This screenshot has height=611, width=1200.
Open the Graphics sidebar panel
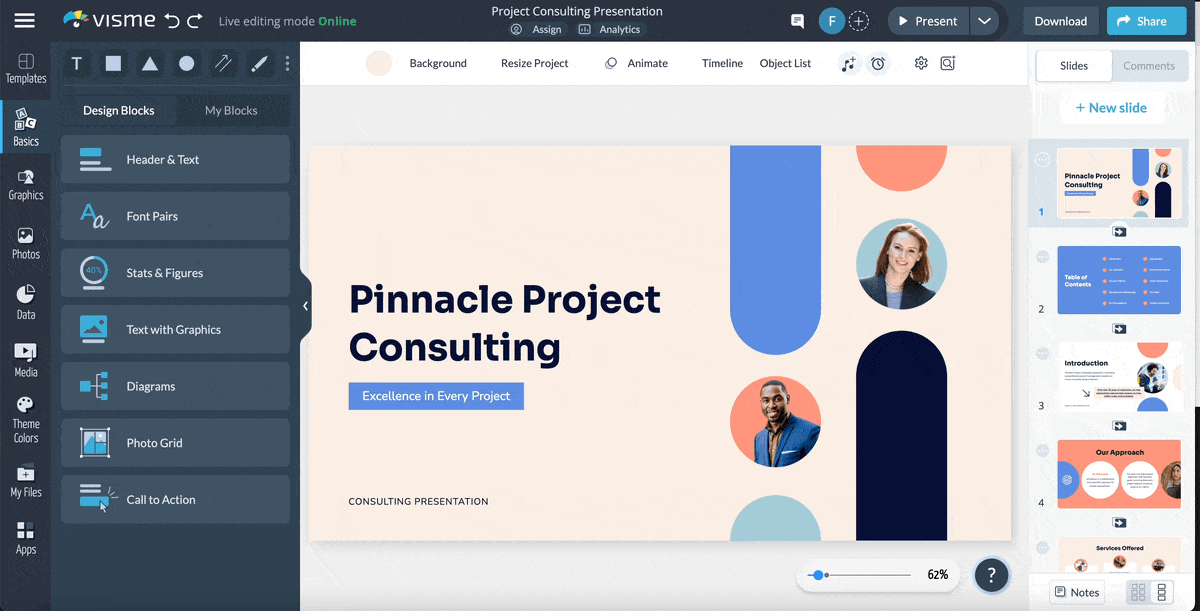26,186
